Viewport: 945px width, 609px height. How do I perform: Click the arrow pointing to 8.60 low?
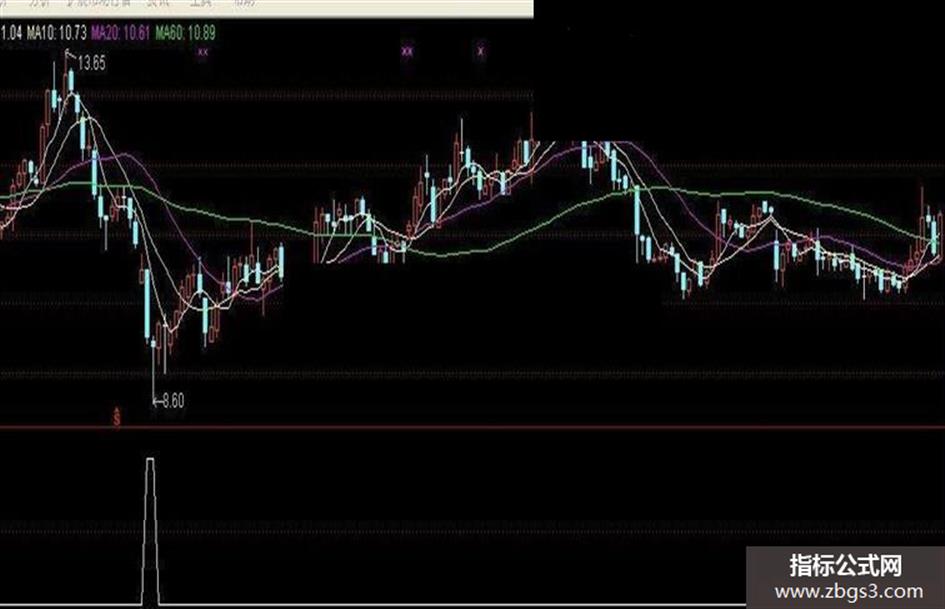[157, 401]
